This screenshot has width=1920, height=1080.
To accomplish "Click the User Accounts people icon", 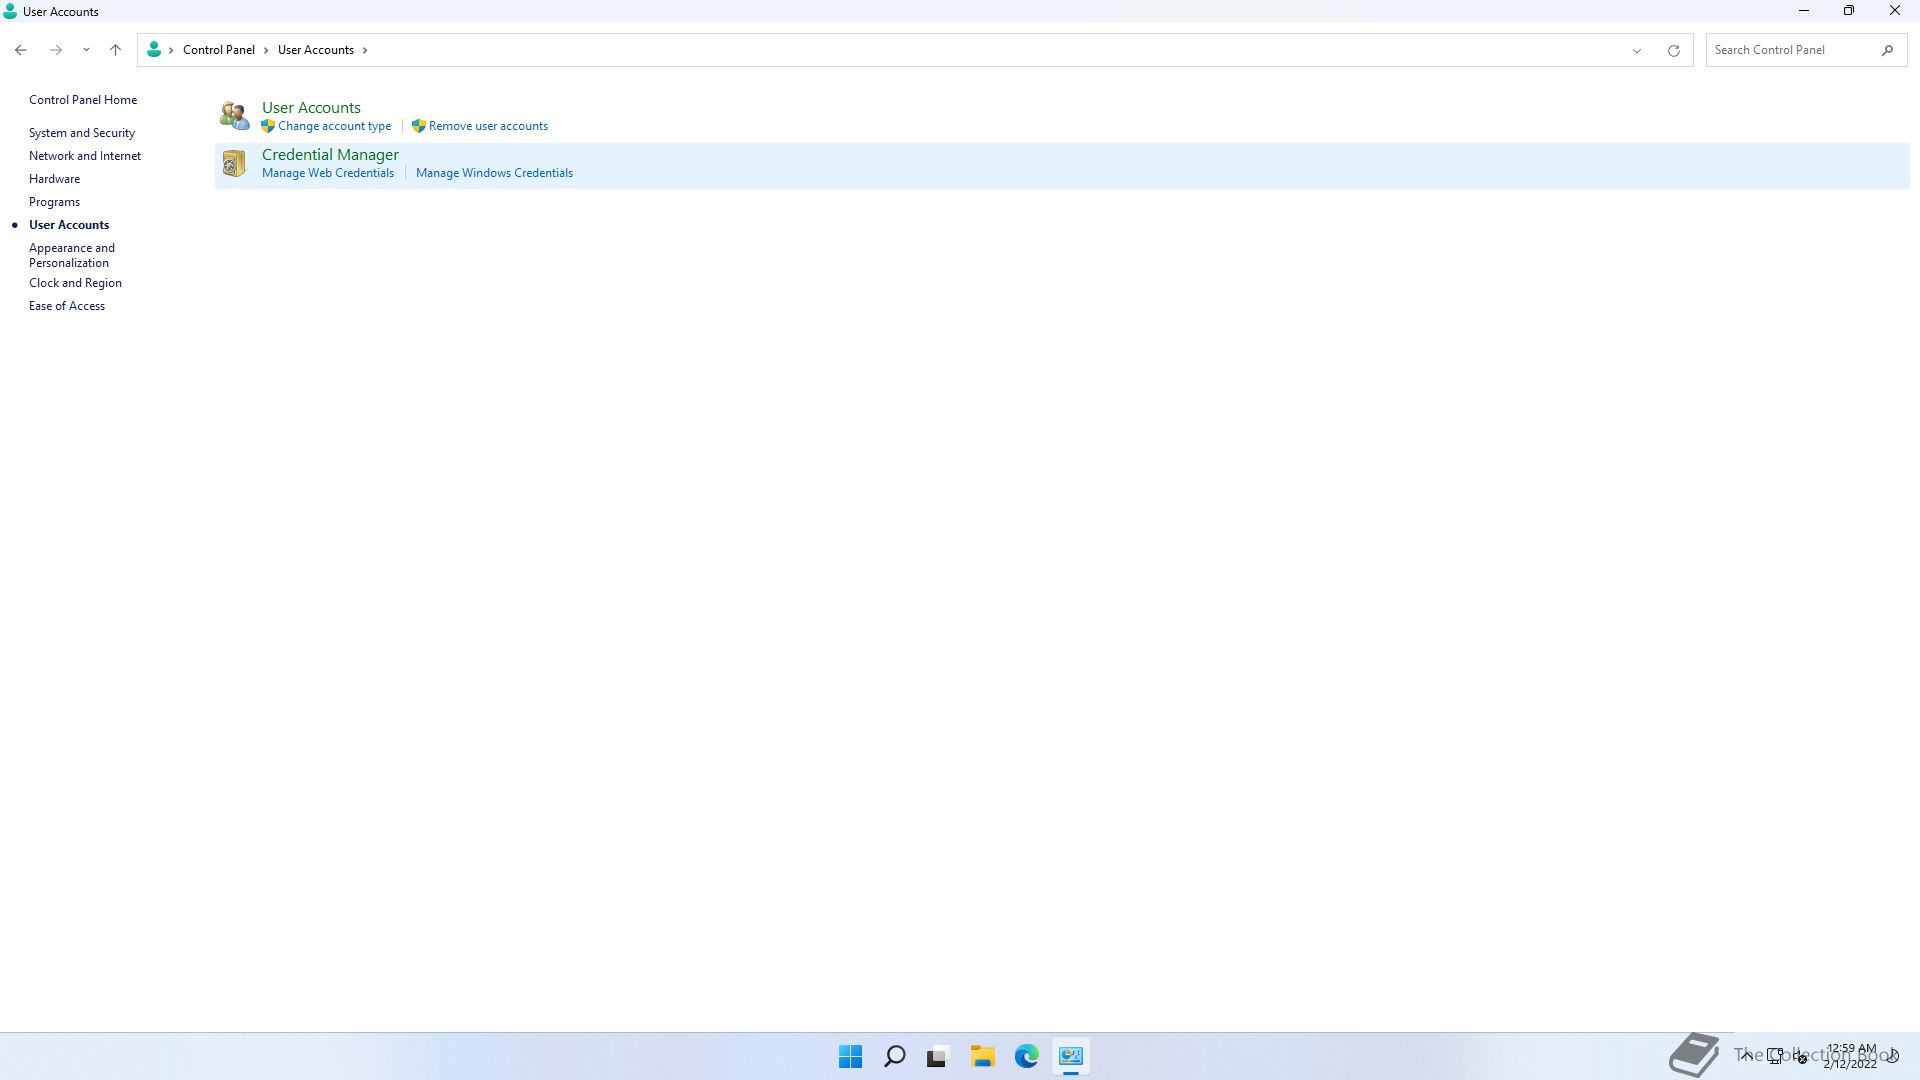I will 234,116.
